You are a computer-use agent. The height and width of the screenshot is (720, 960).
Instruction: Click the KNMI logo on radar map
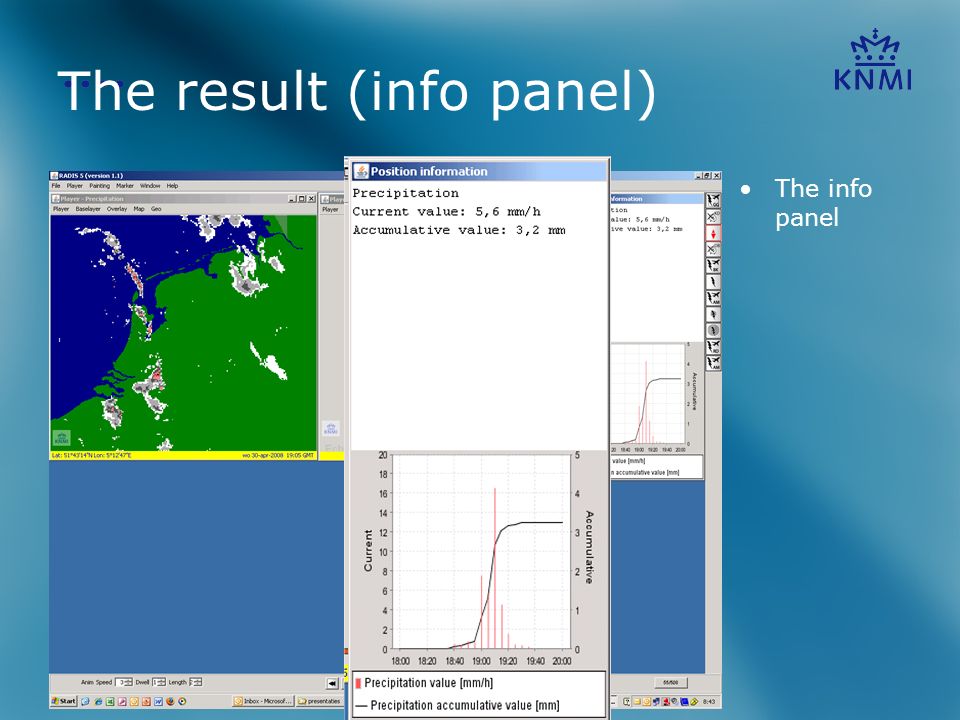[61, 438]
